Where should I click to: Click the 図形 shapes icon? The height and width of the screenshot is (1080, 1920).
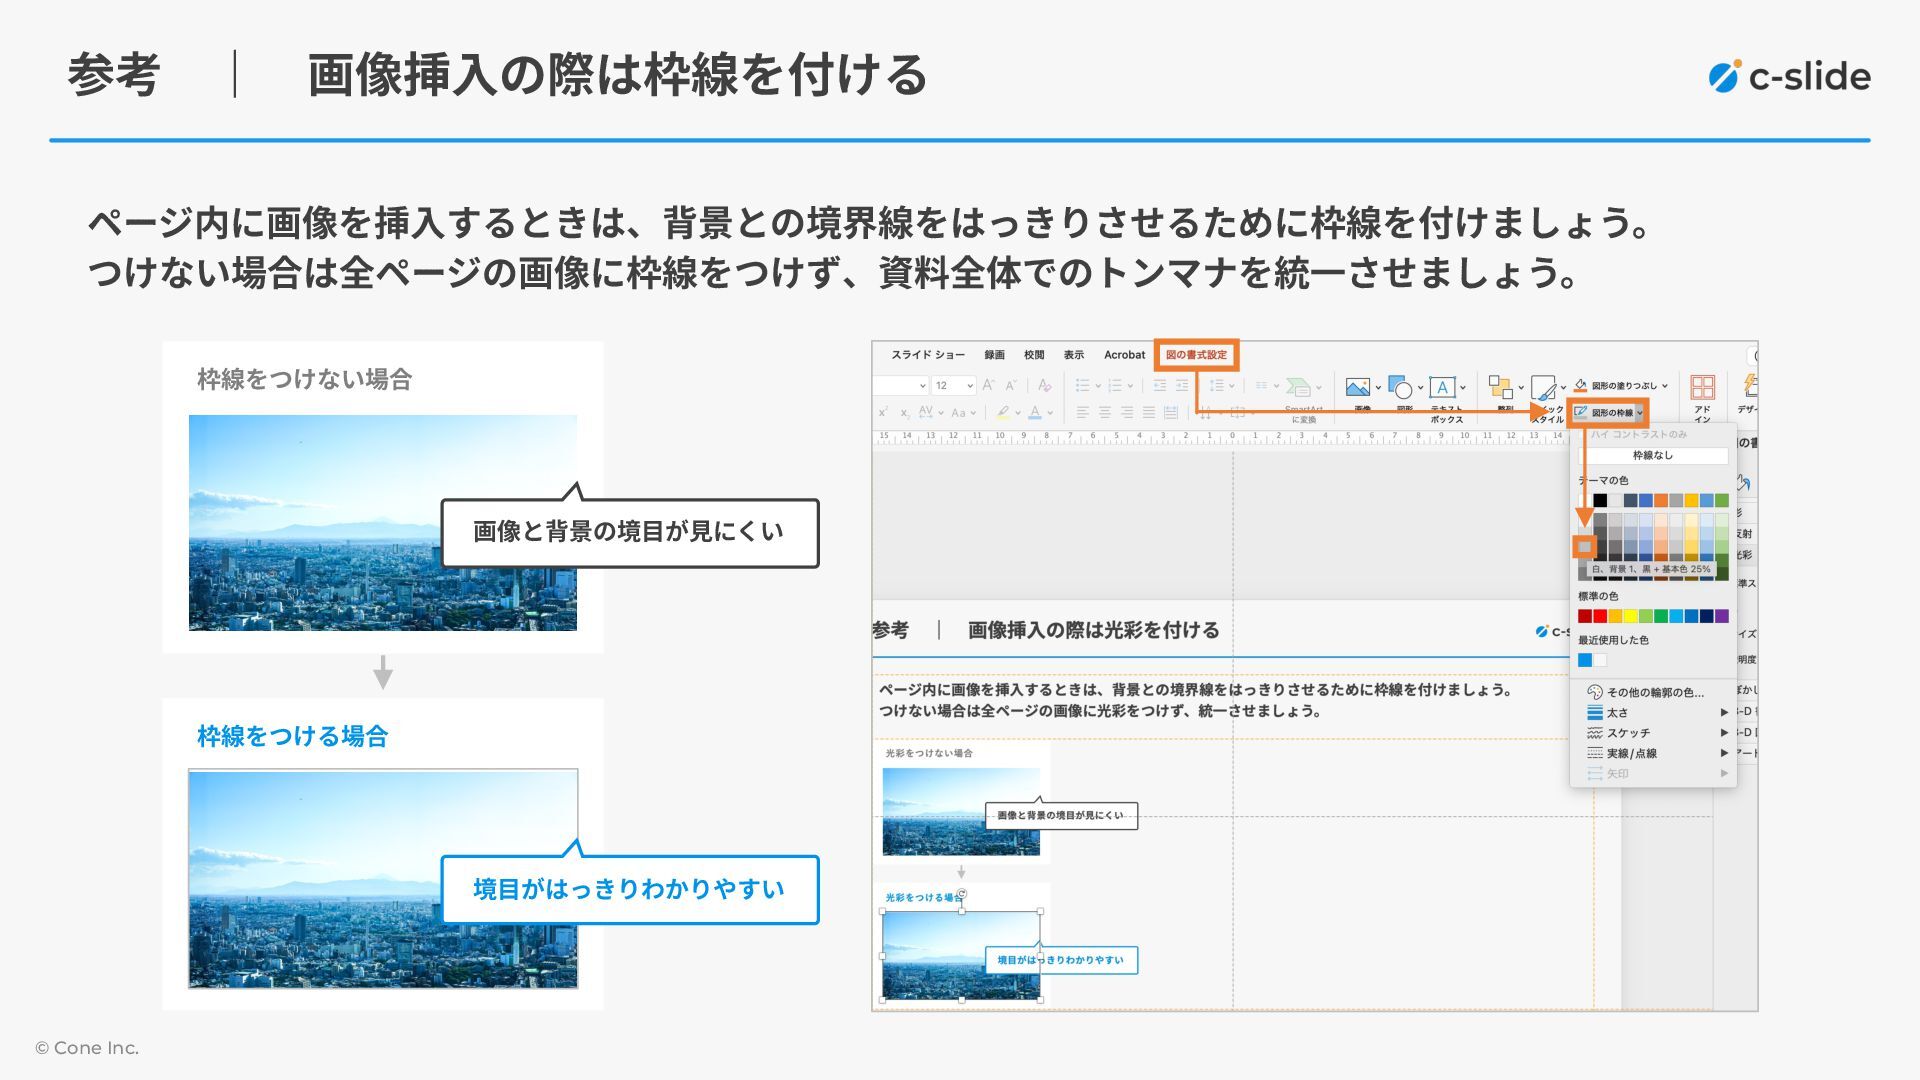point(1401,388)
